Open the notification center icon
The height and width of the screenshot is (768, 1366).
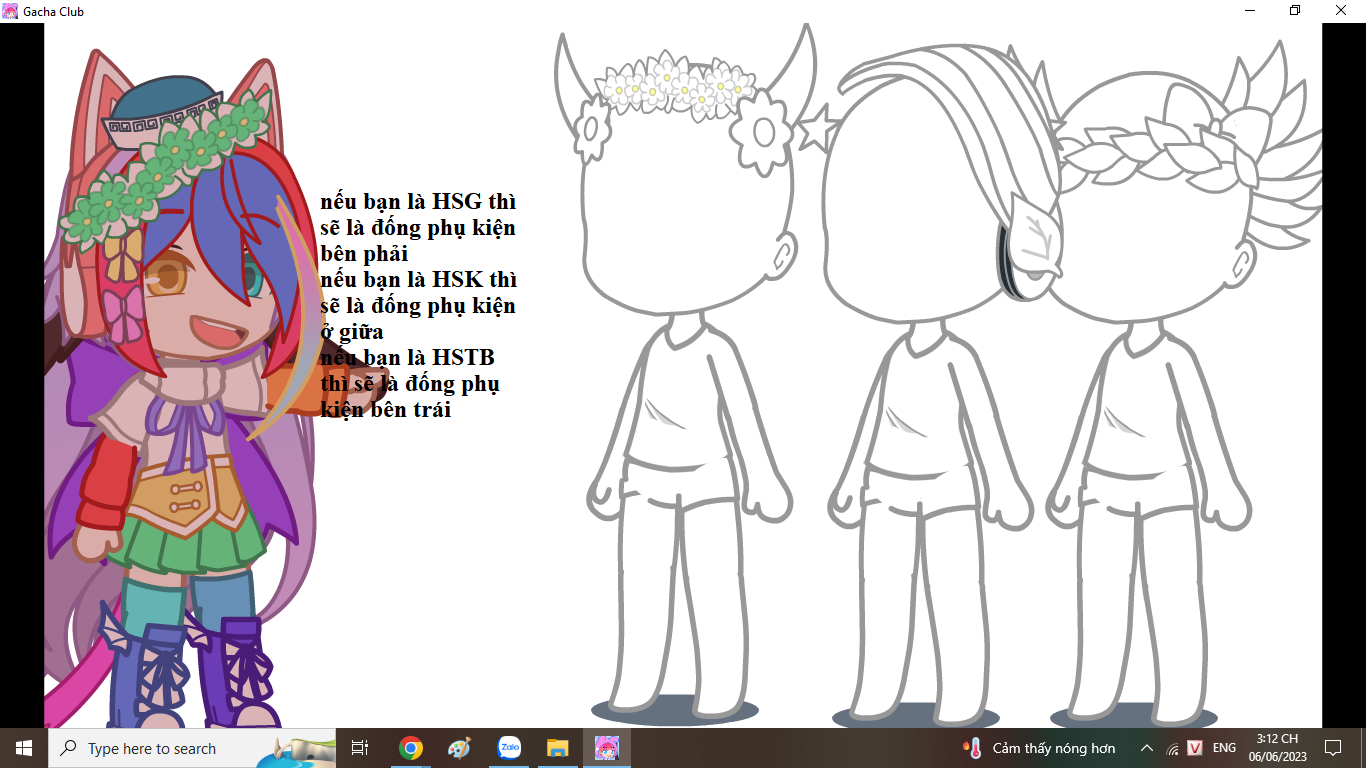(1332, 748)
